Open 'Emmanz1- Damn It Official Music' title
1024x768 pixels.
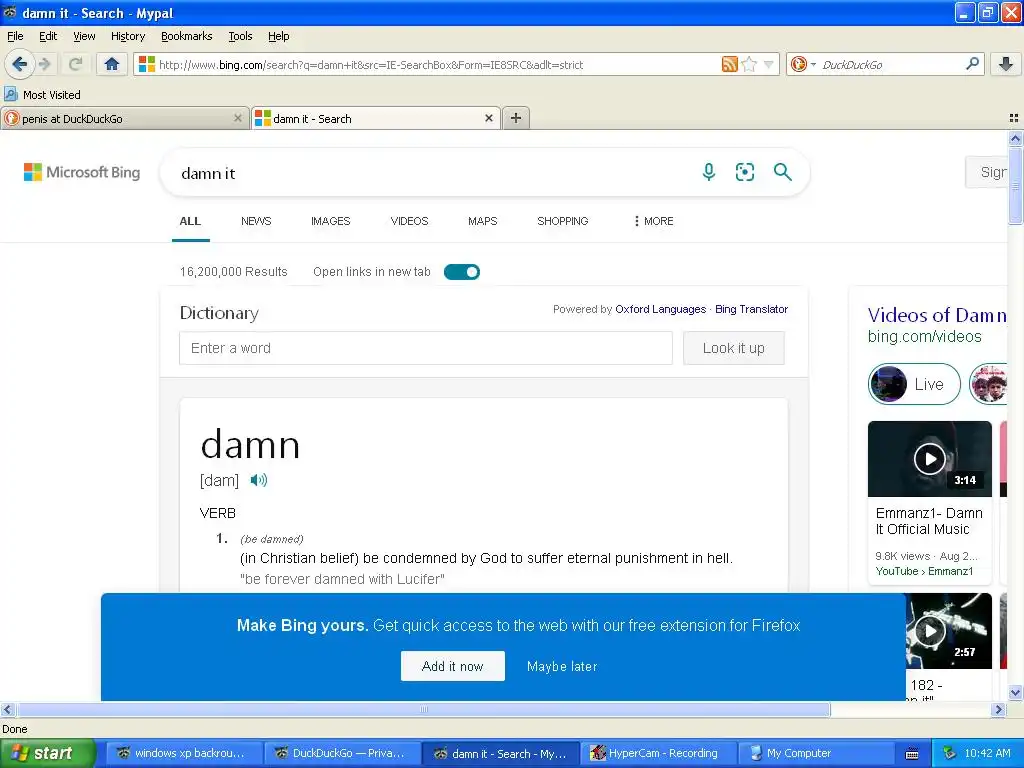coord(929,521)
